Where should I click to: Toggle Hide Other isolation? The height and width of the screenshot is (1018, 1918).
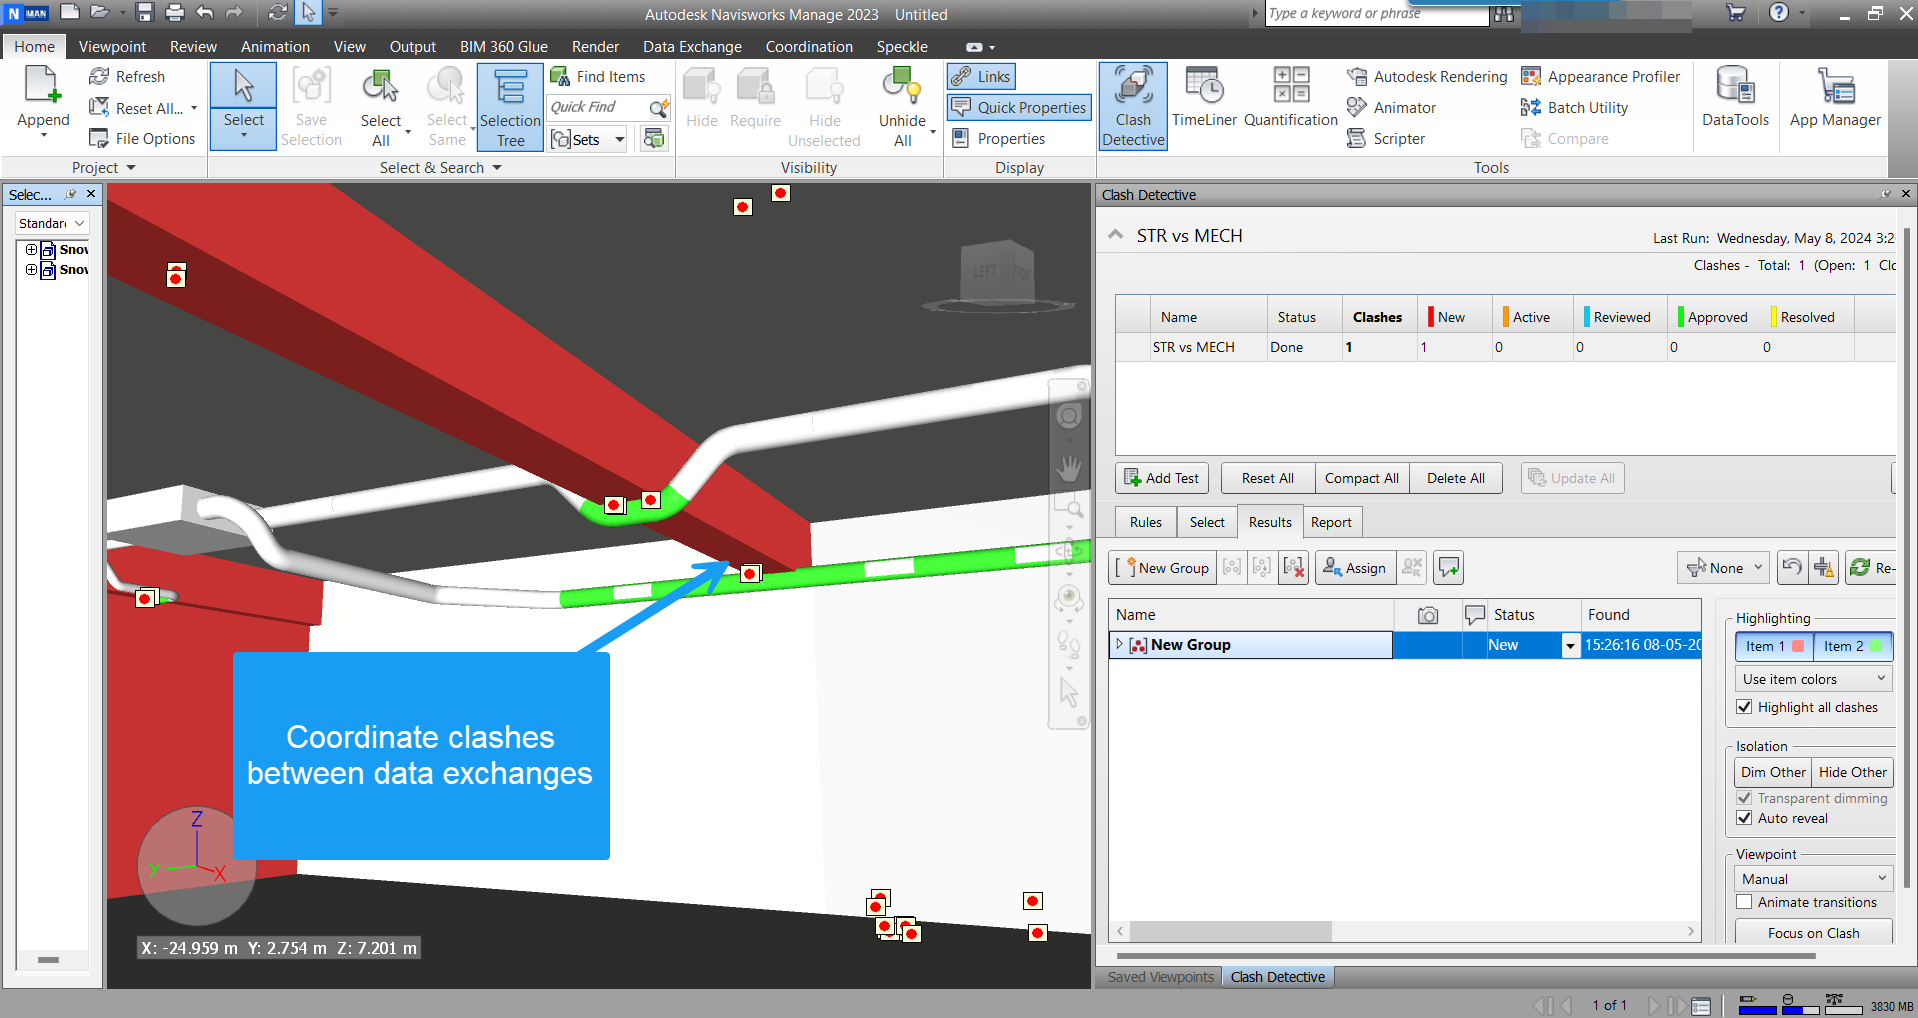click(x=1852, y=772)
